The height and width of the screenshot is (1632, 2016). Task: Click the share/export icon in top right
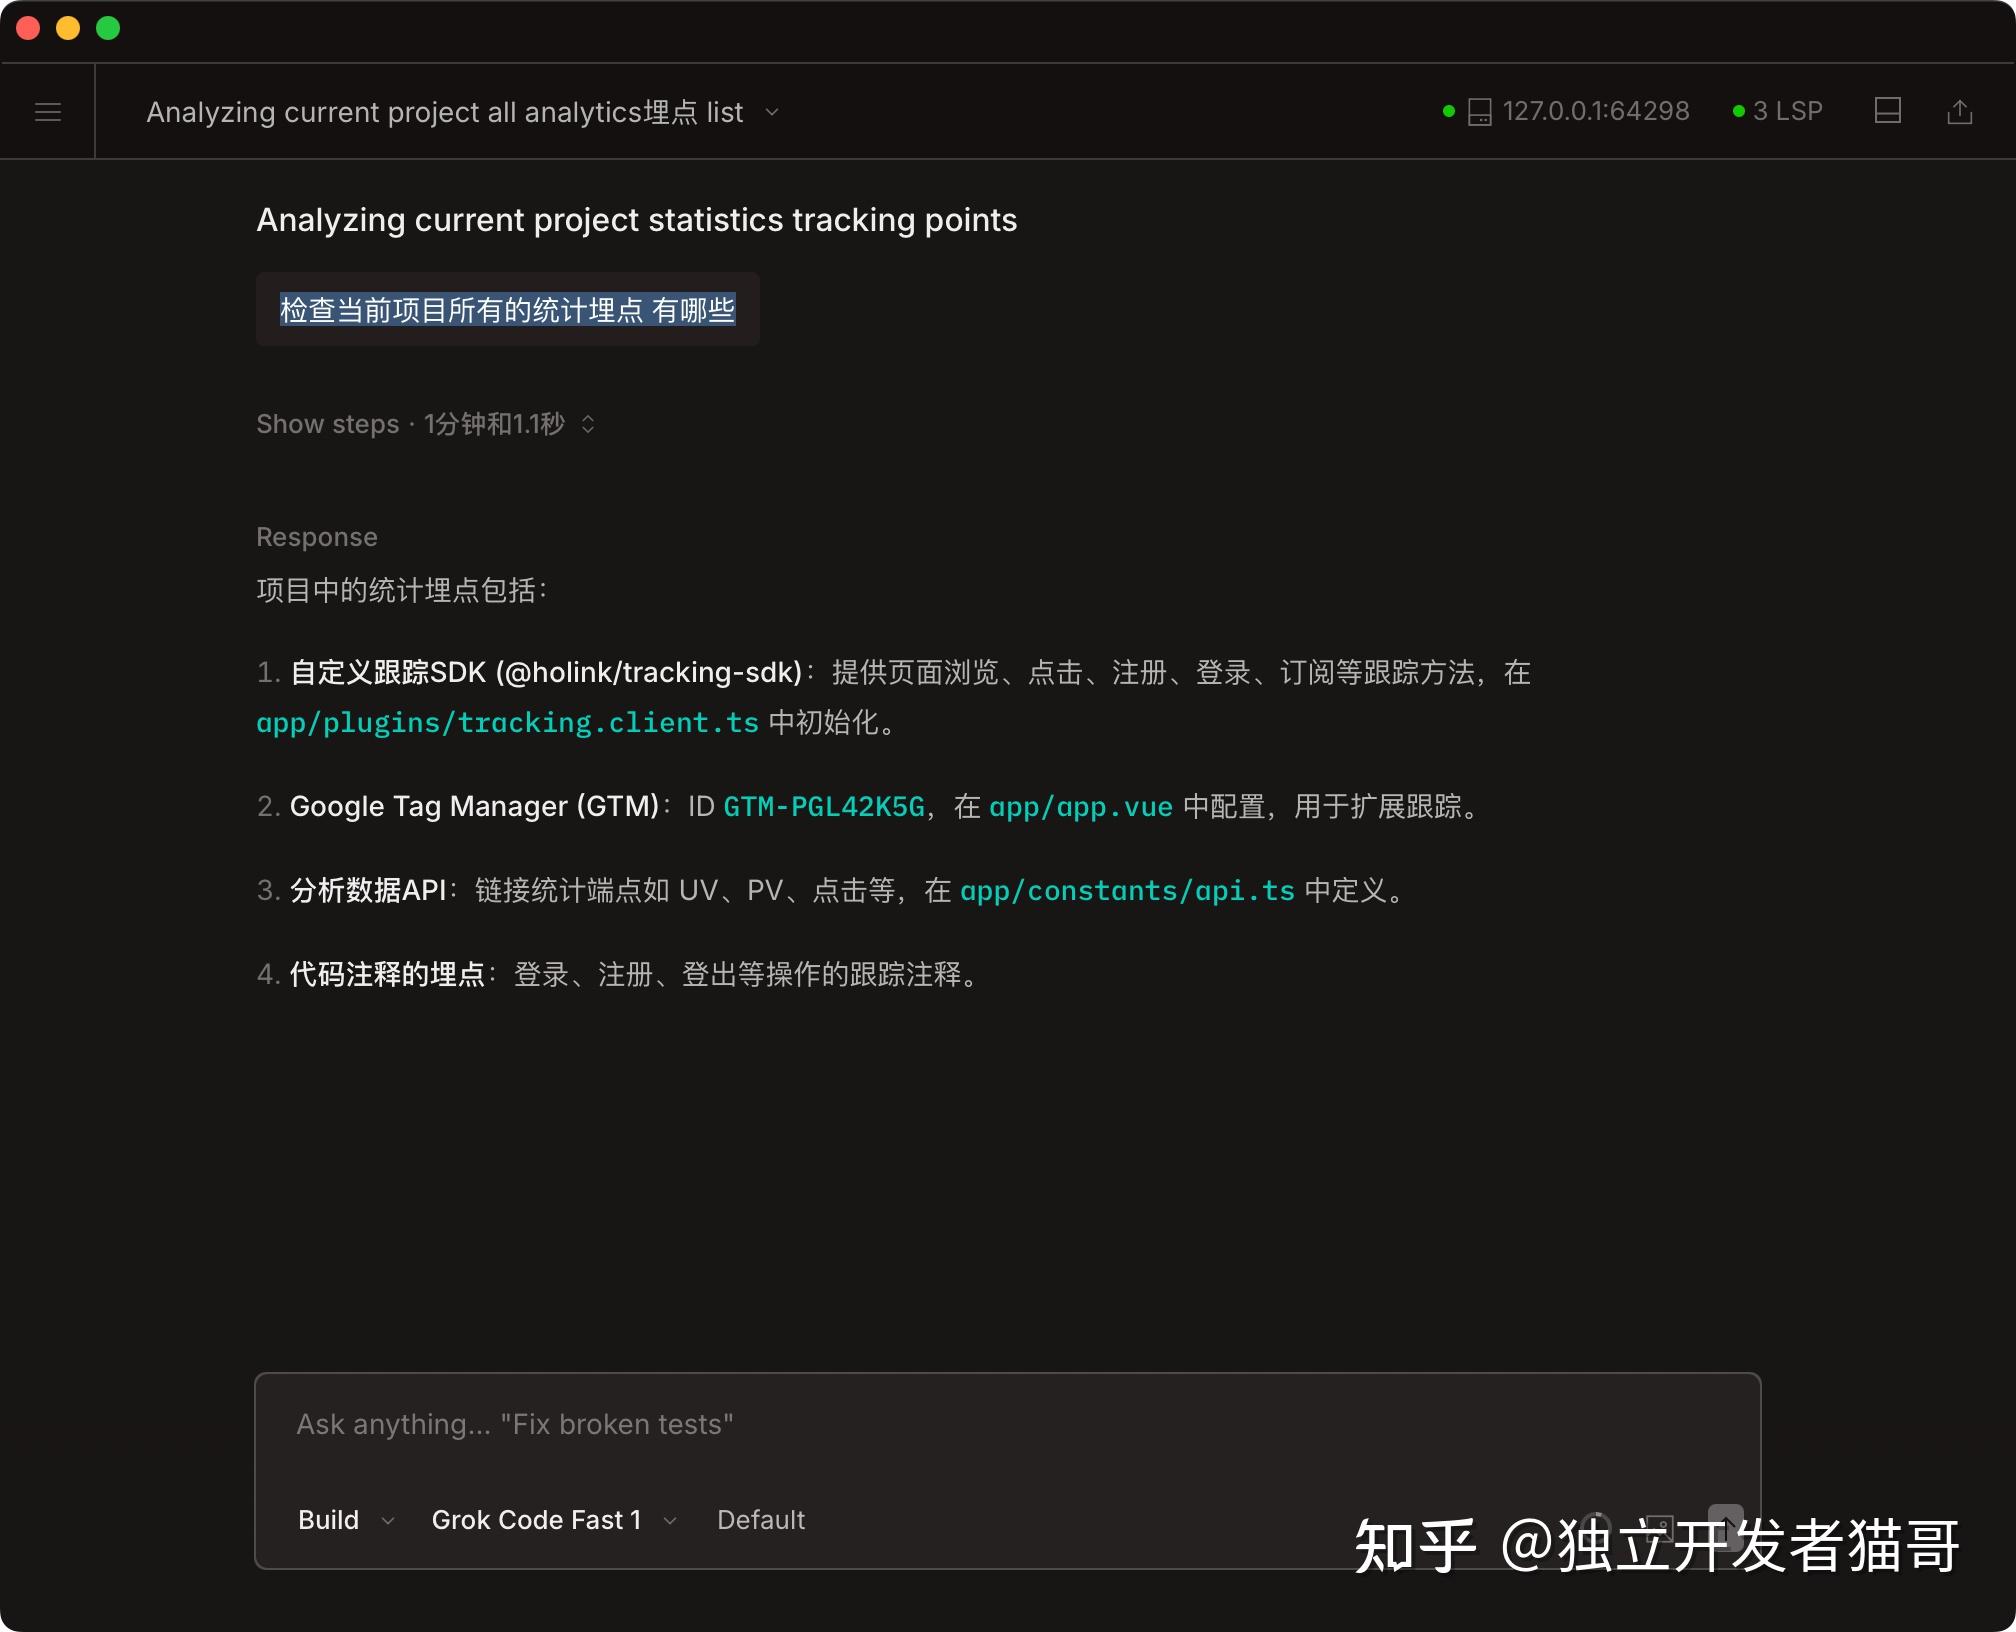pos(1960,111)
